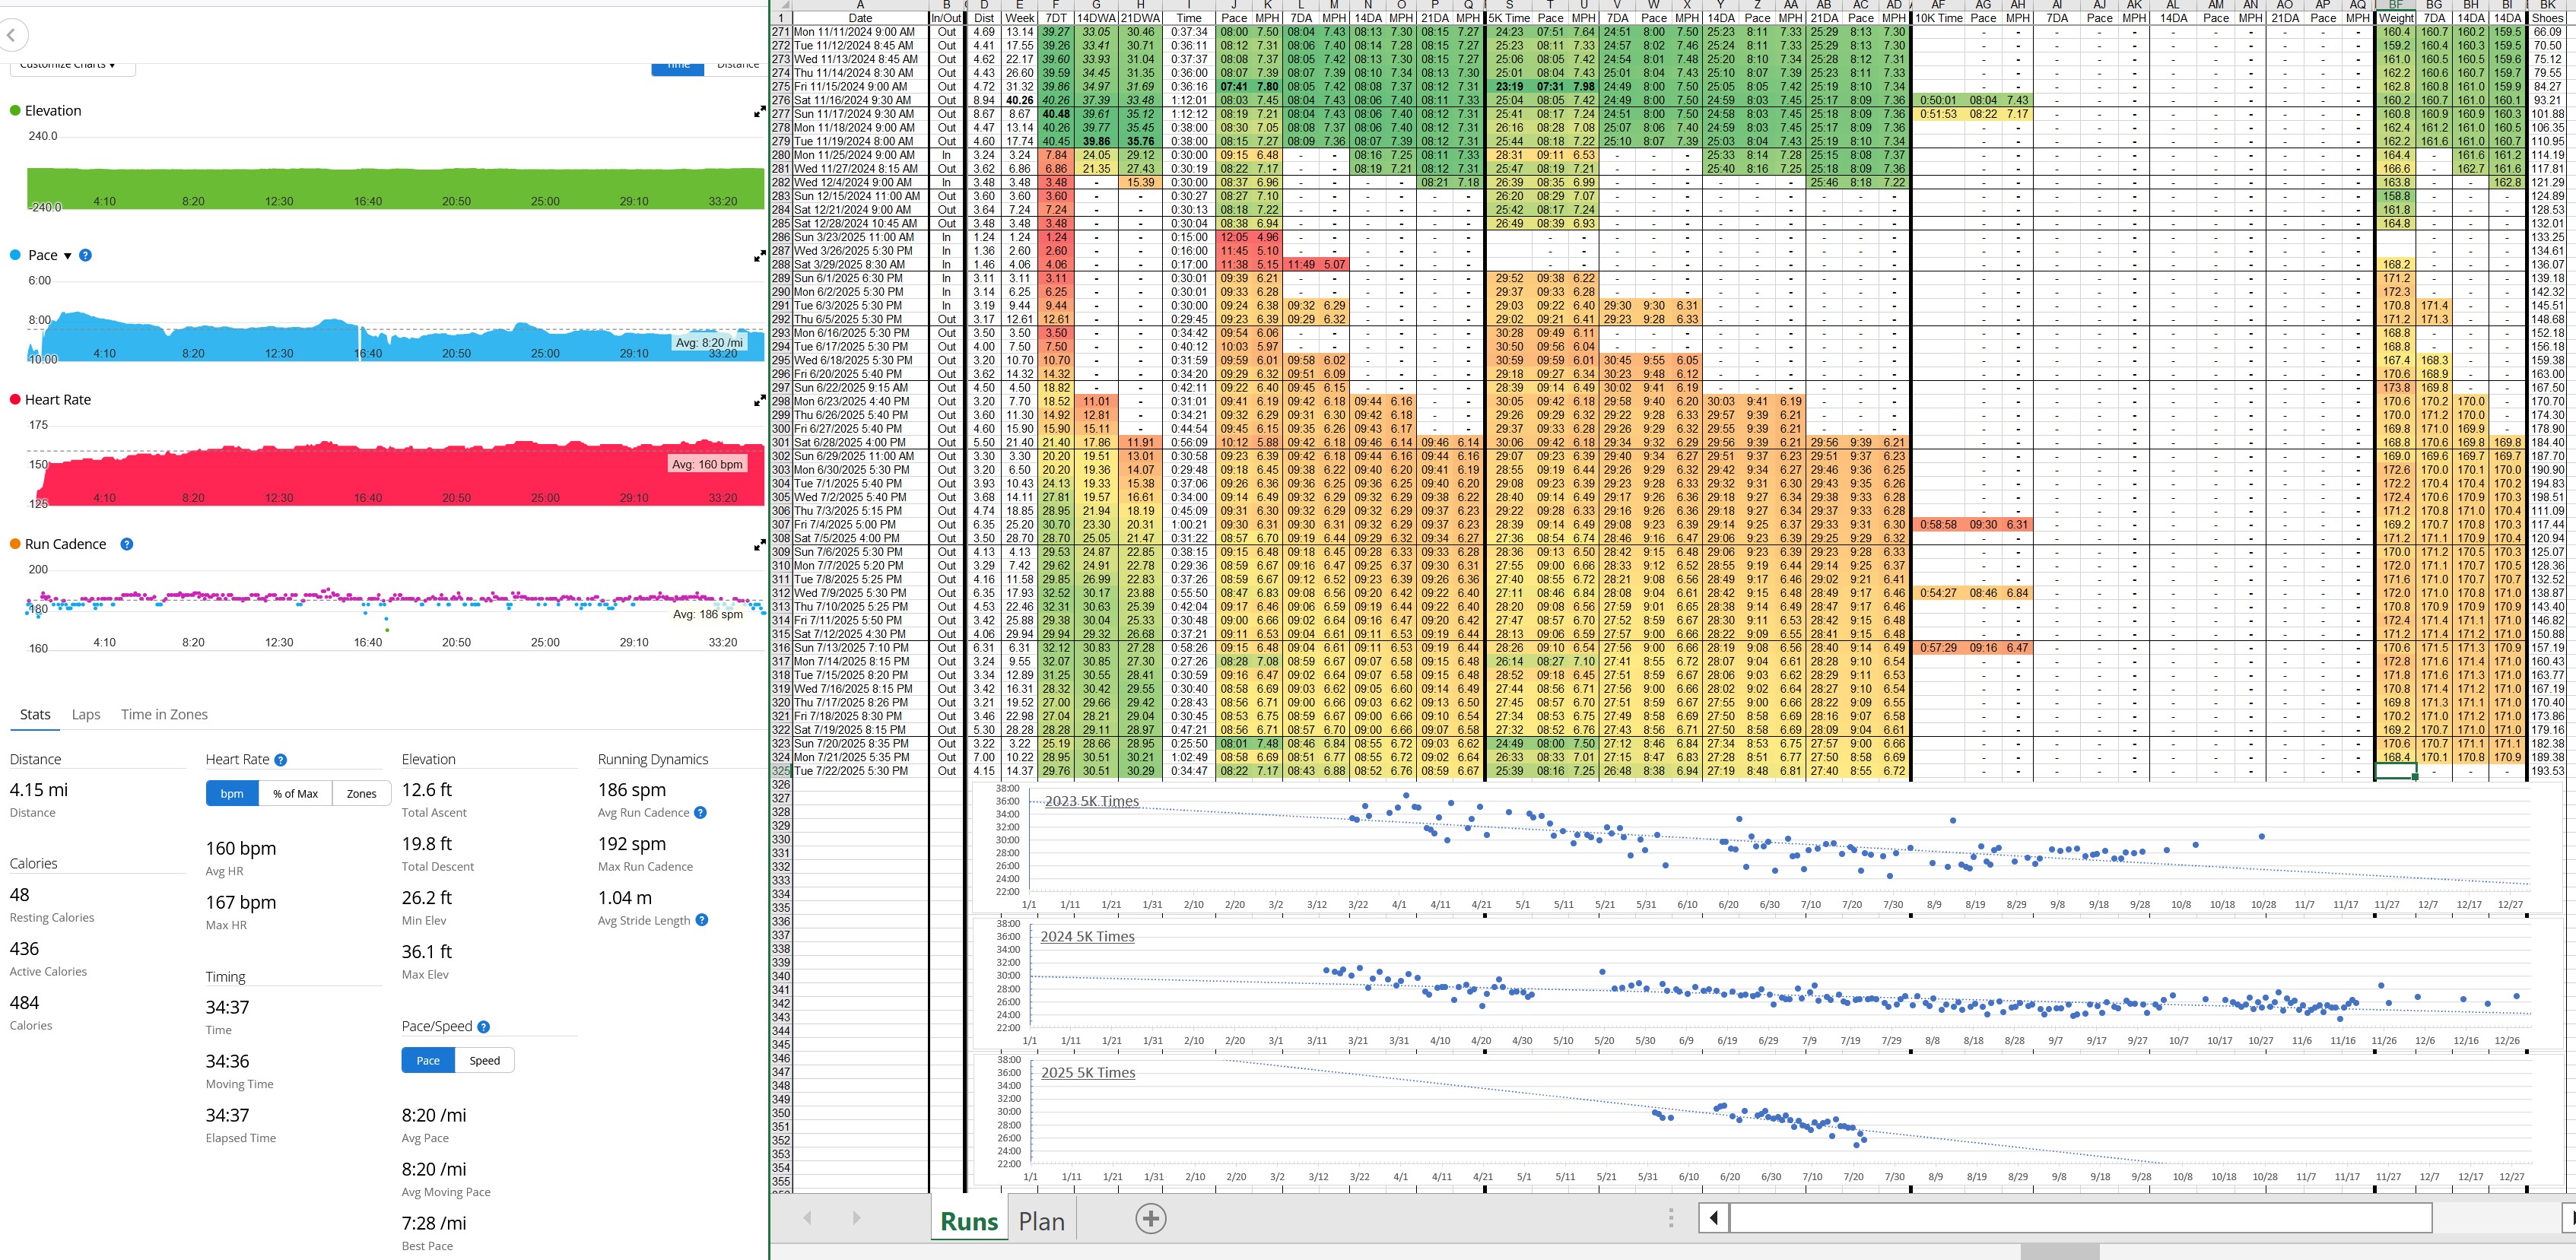Click the Date header cell
Viewport: 2576px width, 1260px height.
point(860,18)
